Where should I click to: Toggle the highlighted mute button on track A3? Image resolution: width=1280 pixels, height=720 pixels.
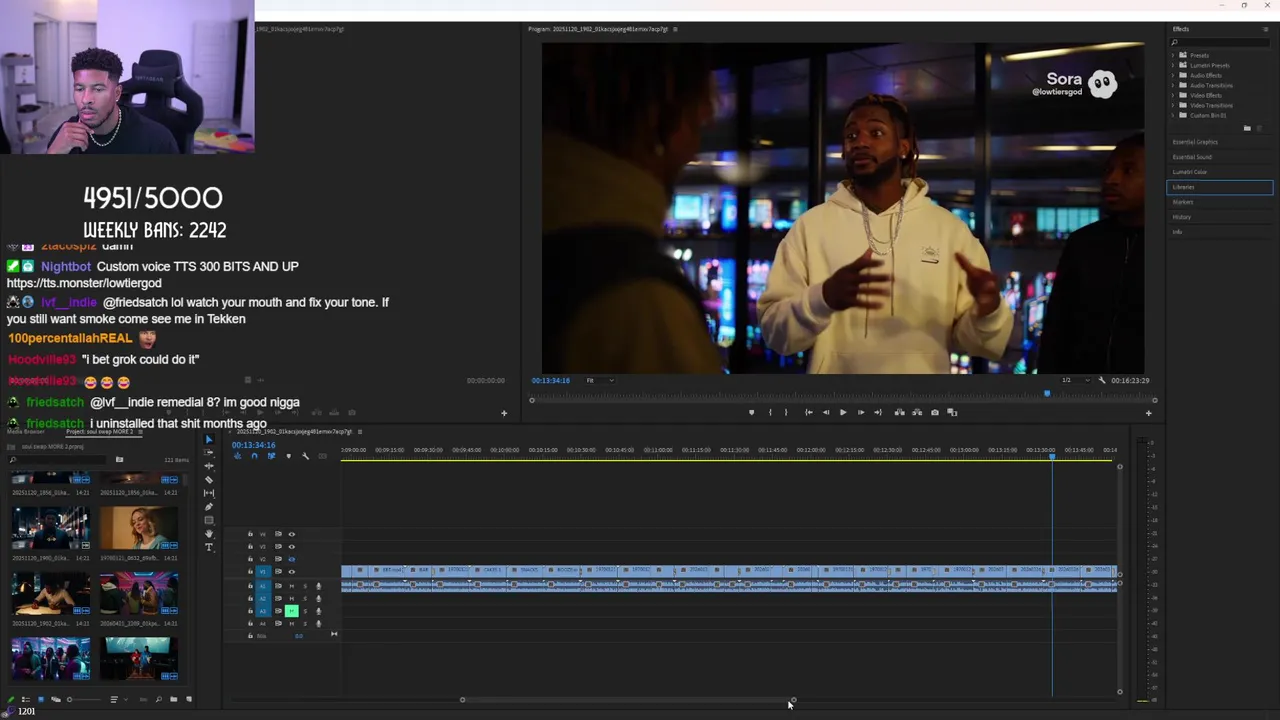pyautogui.click(x=291, y=611)
